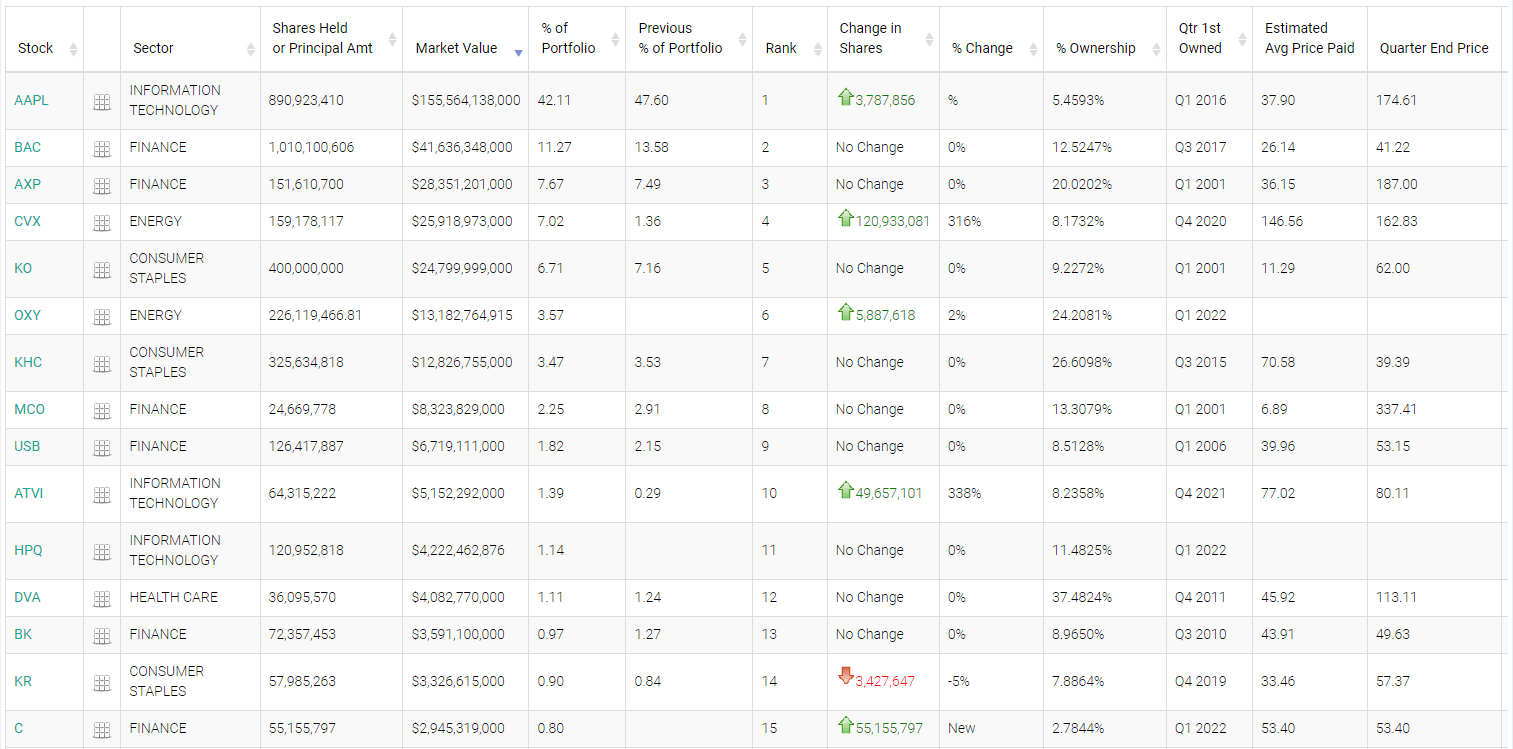Open the AAPL stock link
The image size is (1513, 749).
(31, 100)
